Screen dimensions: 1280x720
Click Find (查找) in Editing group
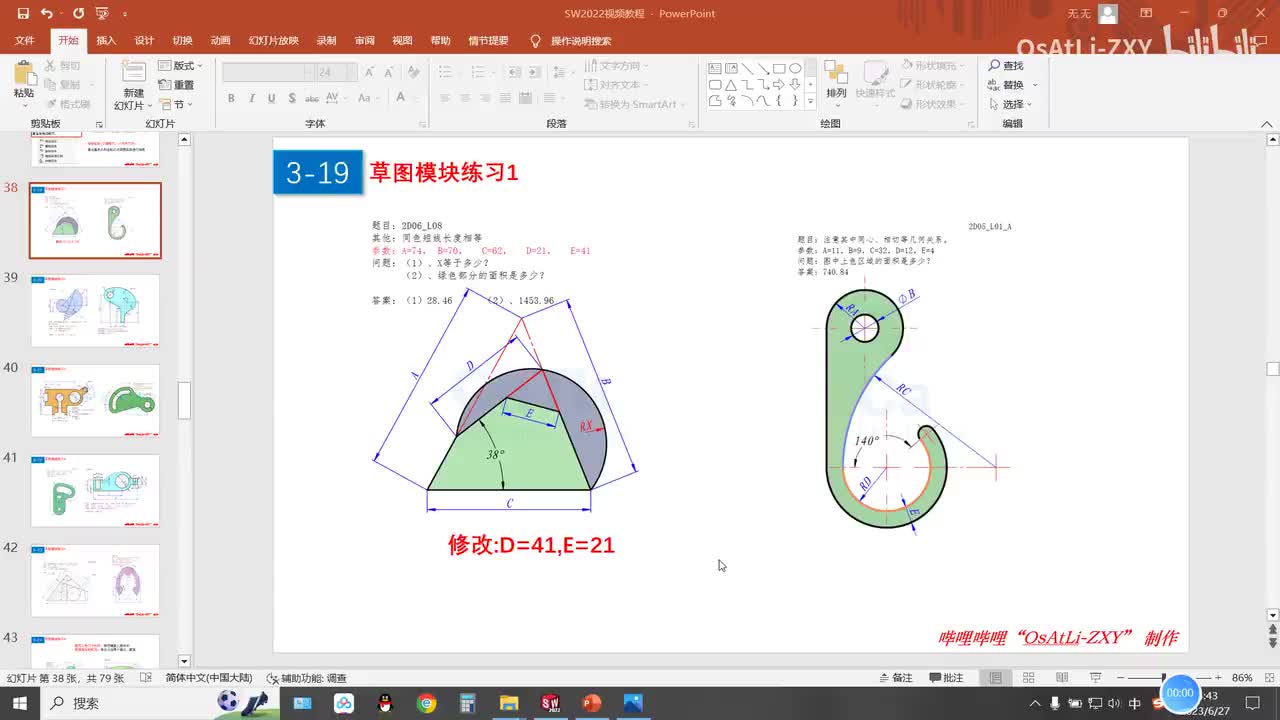[x=1006, y=66]
